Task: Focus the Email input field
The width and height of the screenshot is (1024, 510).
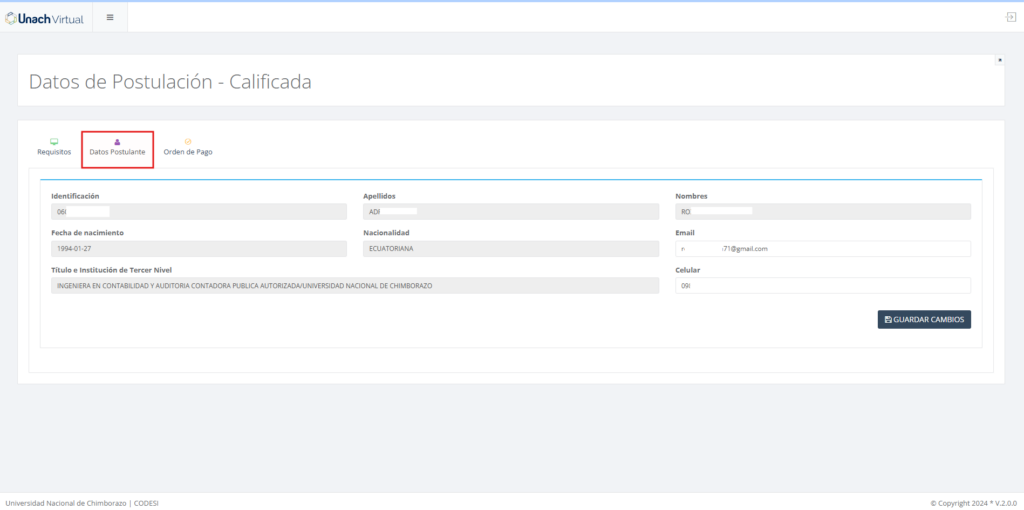Action: (x=822, y=249)
